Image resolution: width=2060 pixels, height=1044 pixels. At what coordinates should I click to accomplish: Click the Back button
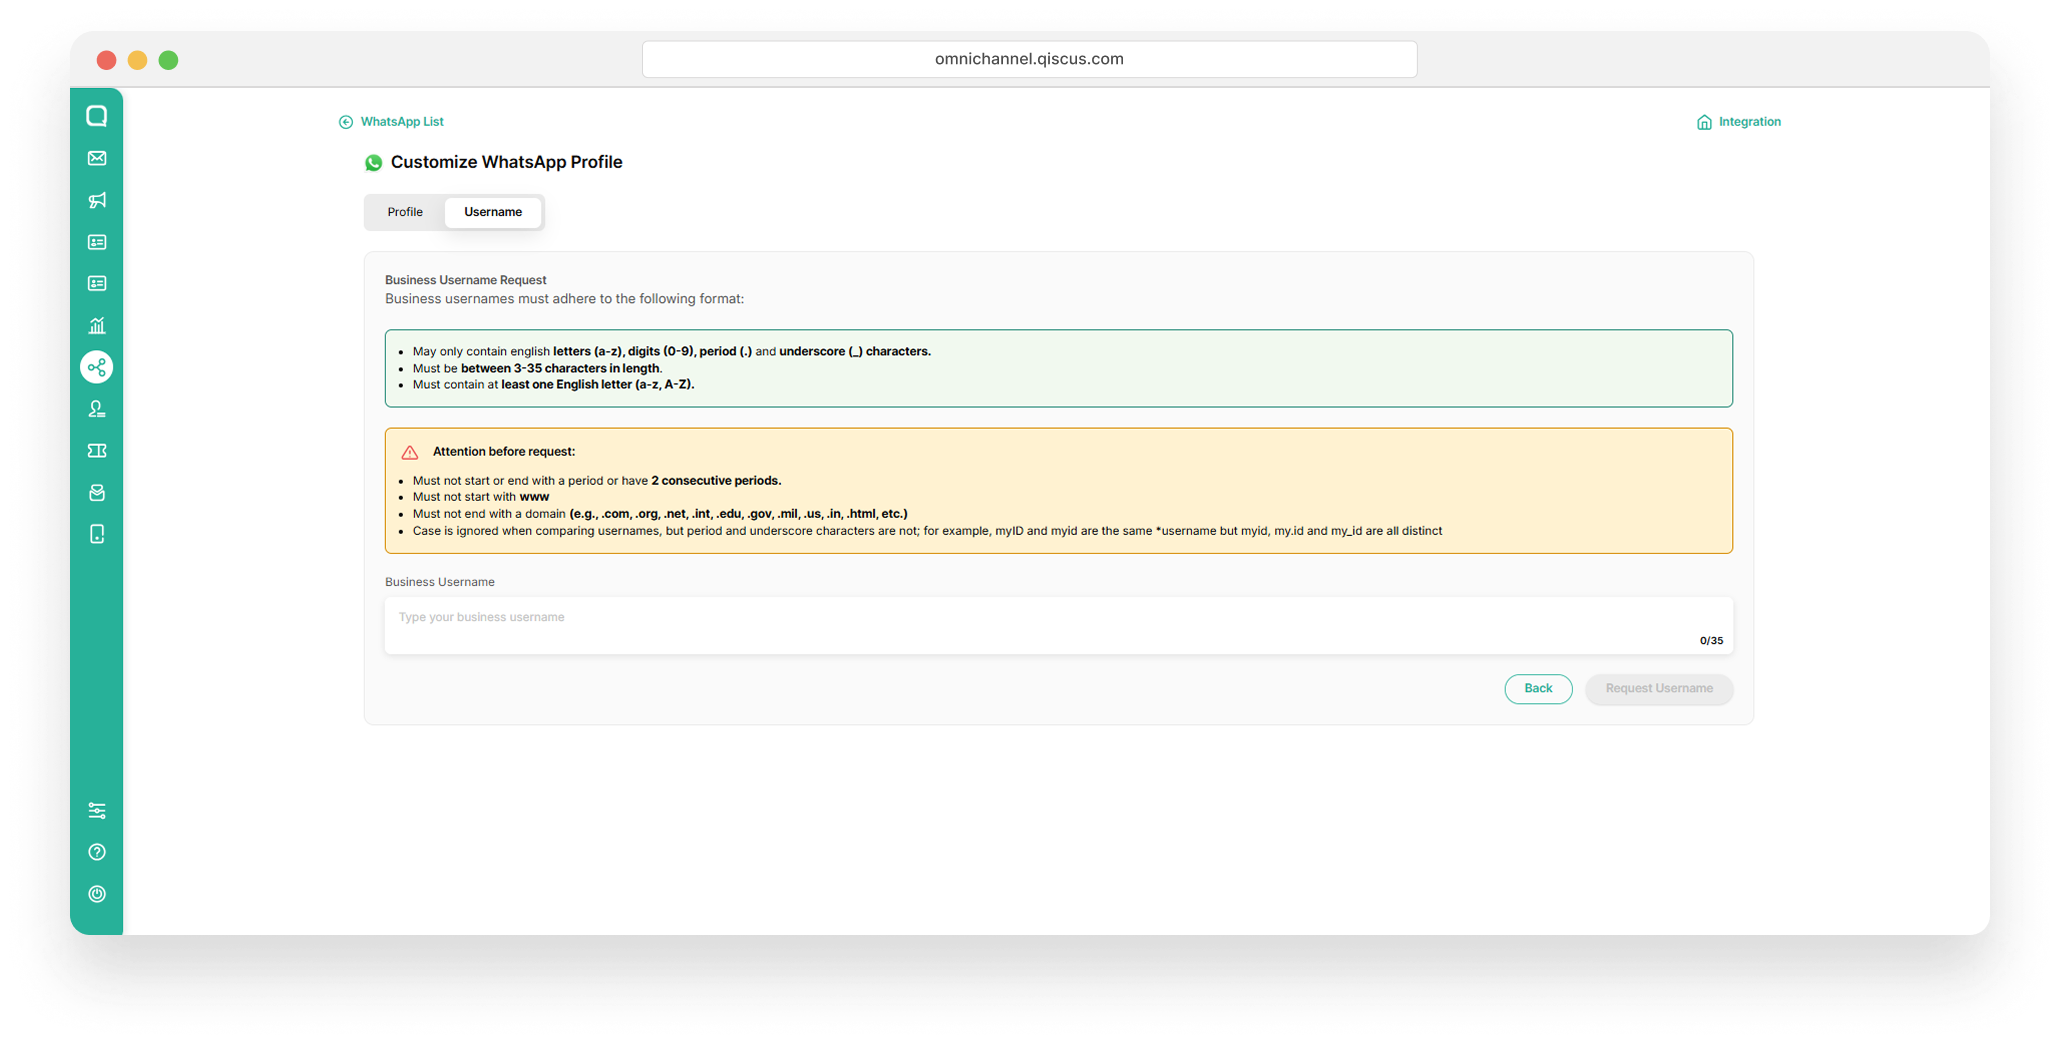(1538, 689)
